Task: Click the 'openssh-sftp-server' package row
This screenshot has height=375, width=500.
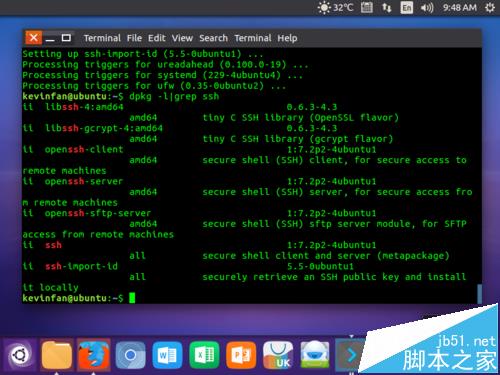Action: pyautogui.click(x=199, y=213)
